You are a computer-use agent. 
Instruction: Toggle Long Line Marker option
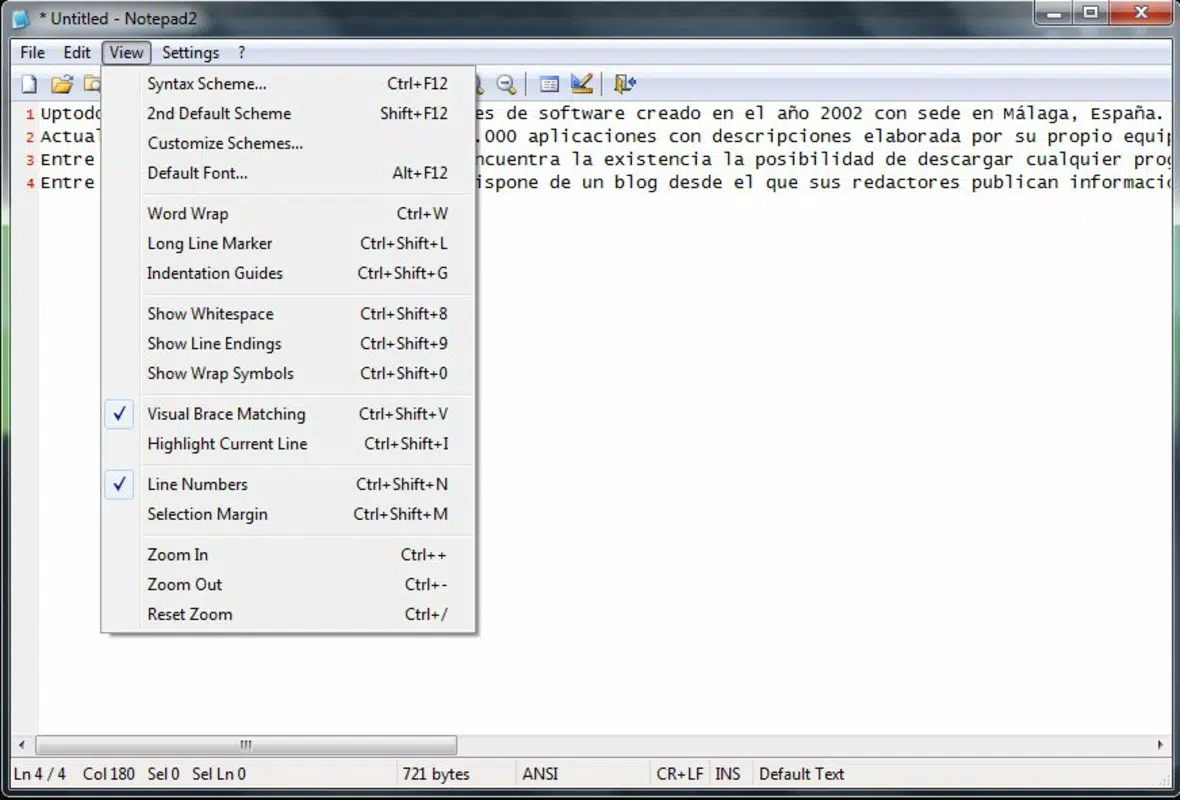coord(288,244)
